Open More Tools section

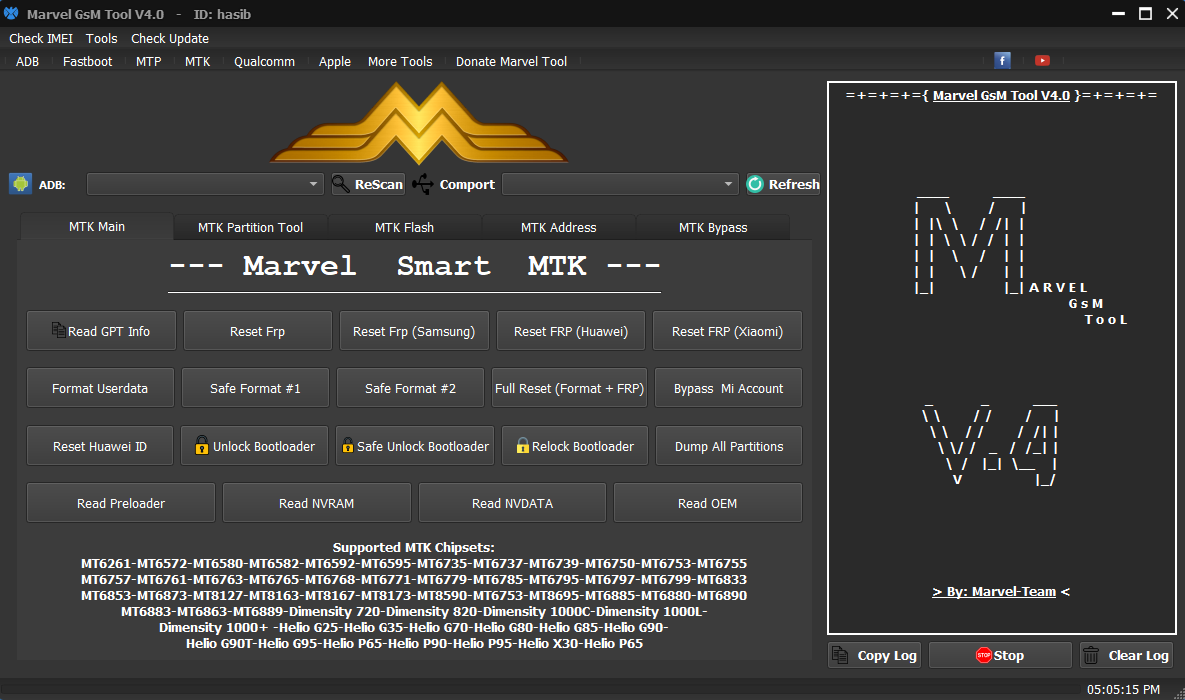[x=400, y=61]
